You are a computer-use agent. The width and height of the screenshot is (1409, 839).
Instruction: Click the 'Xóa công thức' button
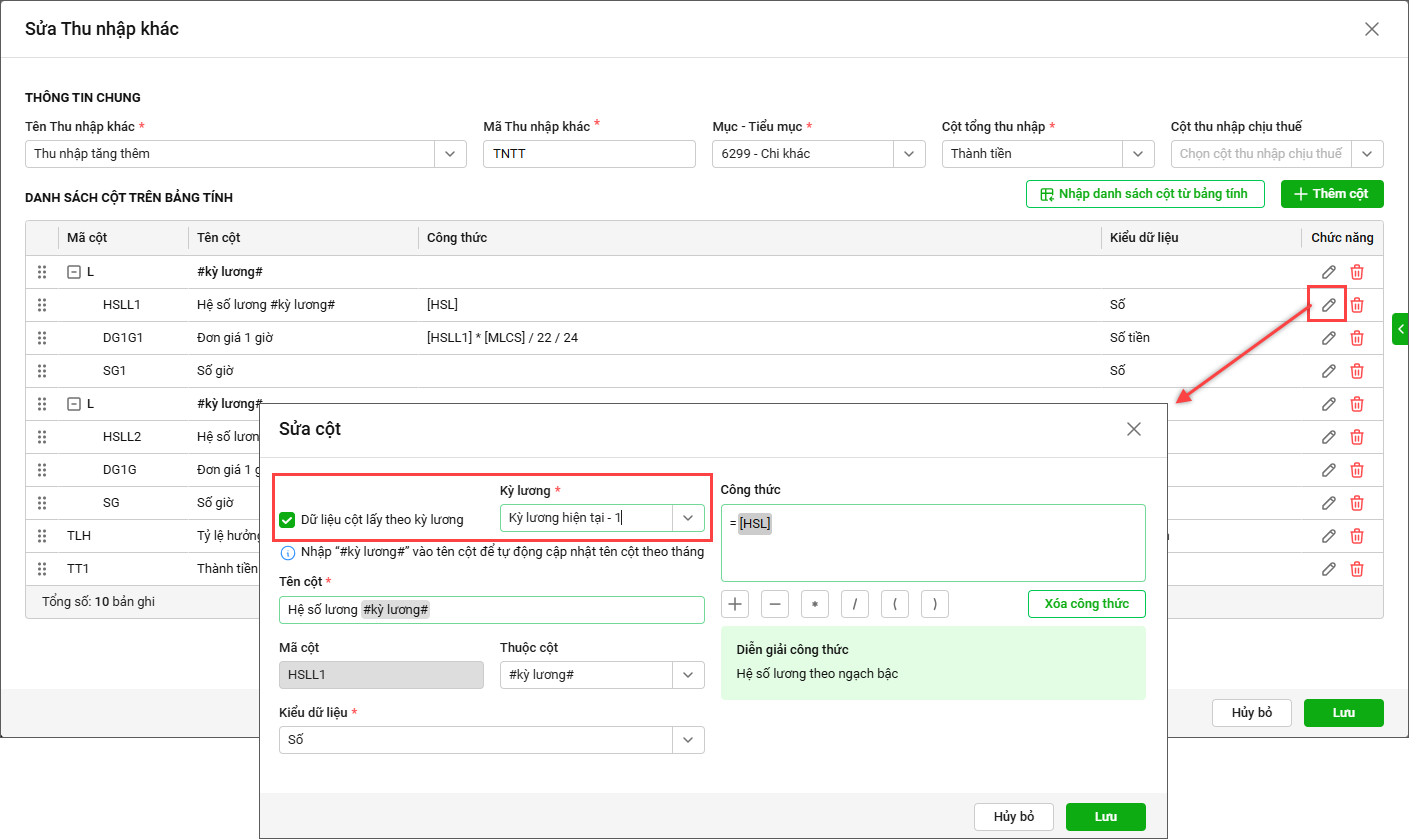tap(1086, 604)
